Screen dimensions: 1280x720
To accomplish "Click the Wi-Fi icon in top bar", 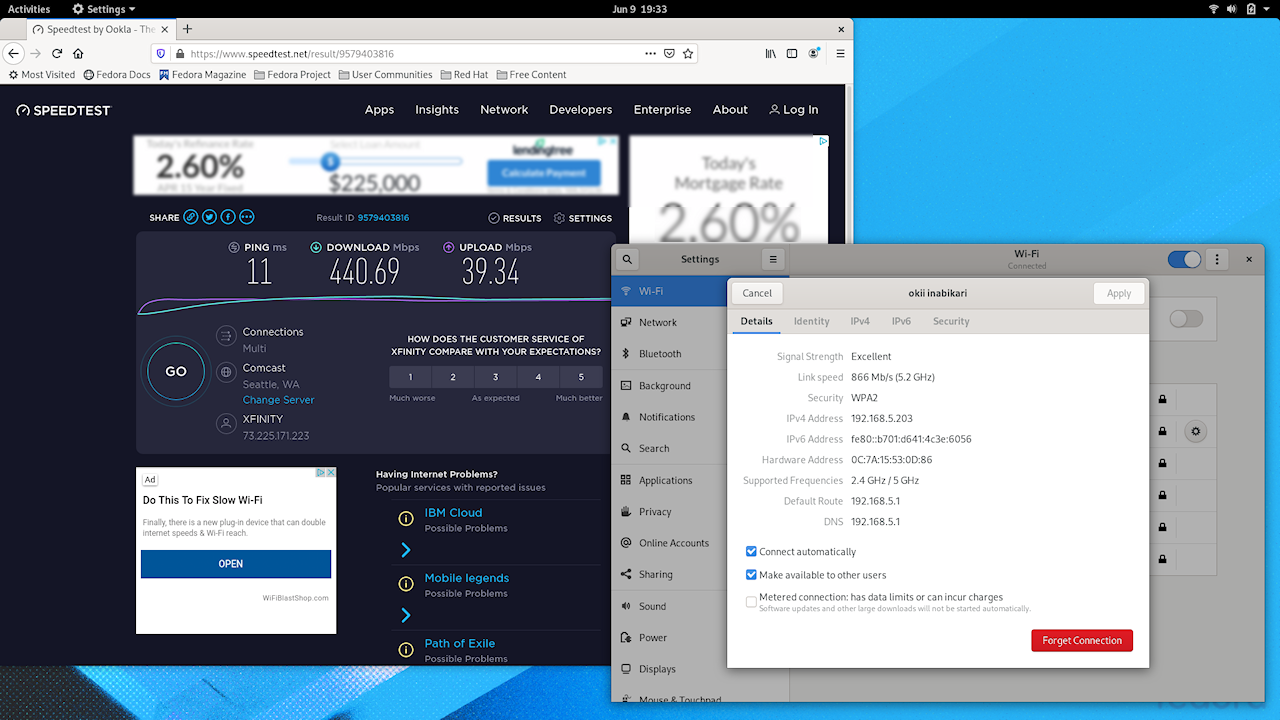I will [x=1214, y=9].
